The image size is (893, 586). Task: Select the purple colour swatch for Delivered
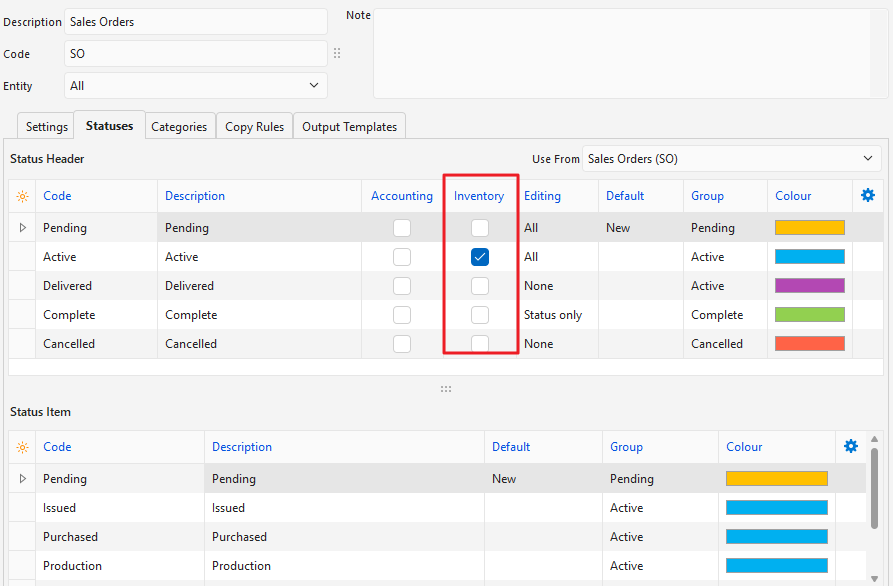pyautogui.click(x=809, y=286)
